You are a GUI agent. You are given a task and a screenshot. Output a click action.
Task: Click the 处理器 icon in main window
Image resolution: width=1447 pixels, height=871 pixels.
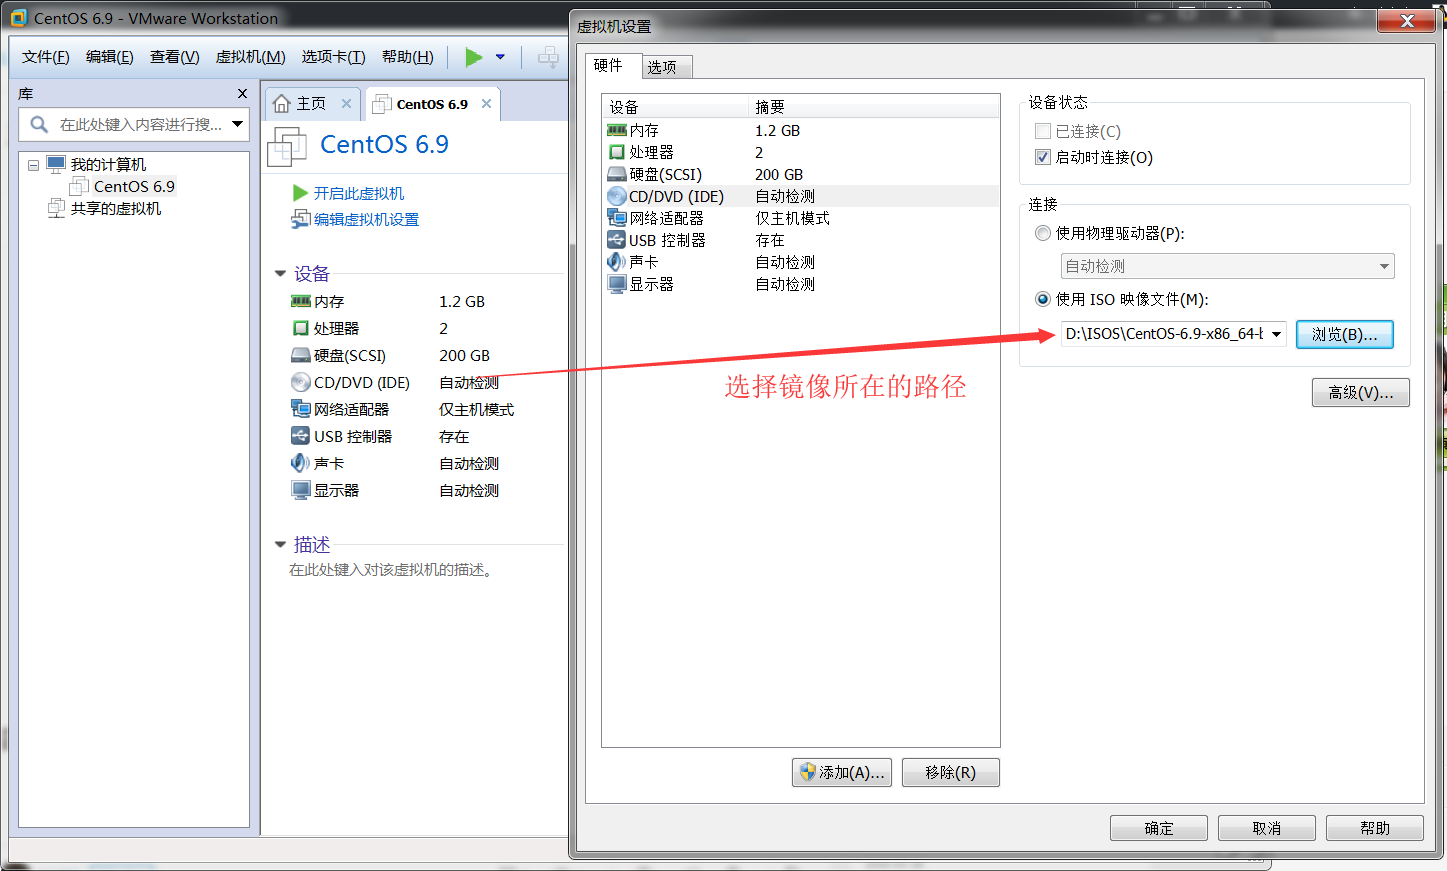coord(300,328)
